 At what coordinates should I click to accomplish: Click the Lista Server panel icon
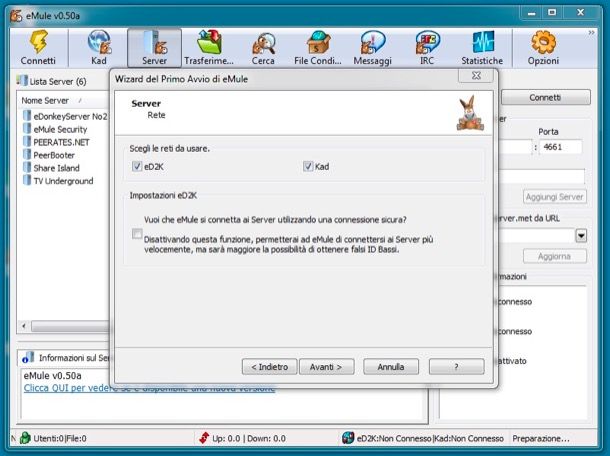point(22,81)
